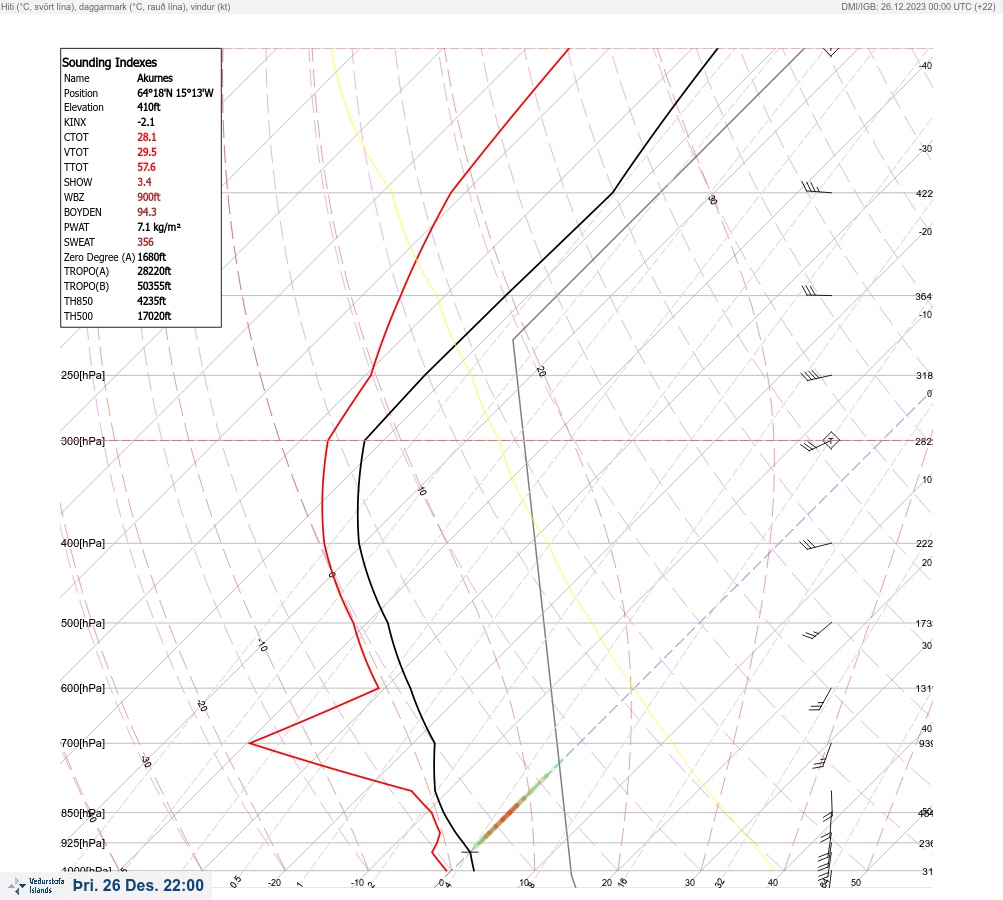Click the '850[hPa]' pressure label

pyautogui.click(x=83, y=814)
